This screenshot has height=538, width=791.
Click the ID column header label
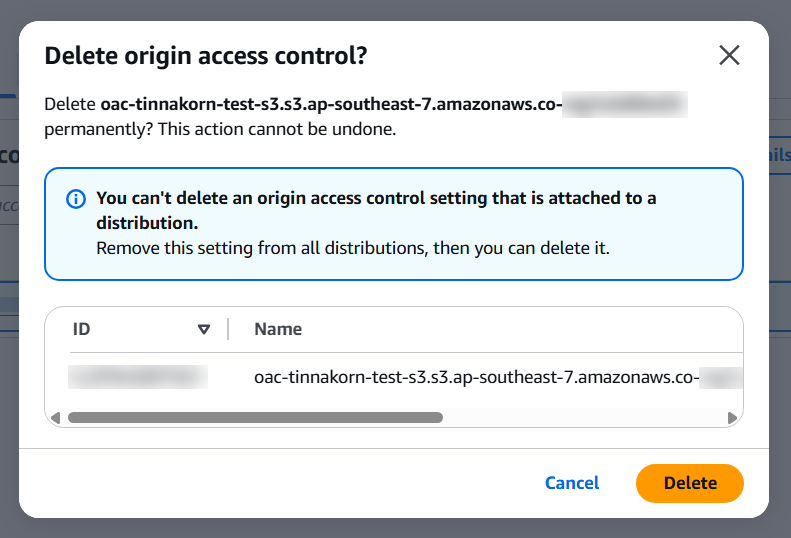82,329
